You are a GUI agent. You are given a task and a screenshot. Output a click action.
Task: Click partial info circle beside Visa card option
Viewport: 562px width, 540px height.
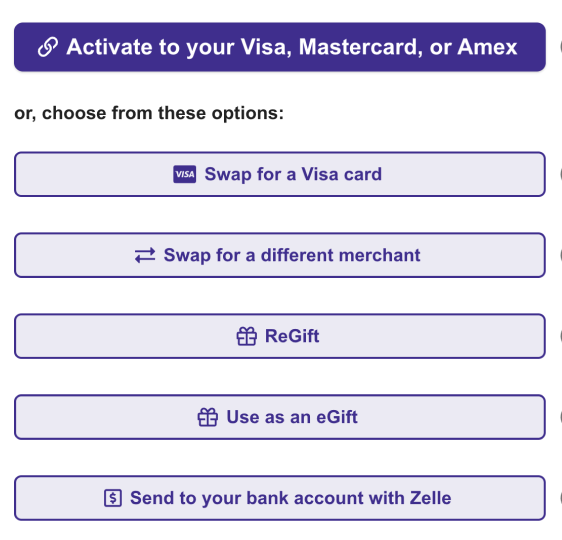pyautogui.click(x=561, y=174)
